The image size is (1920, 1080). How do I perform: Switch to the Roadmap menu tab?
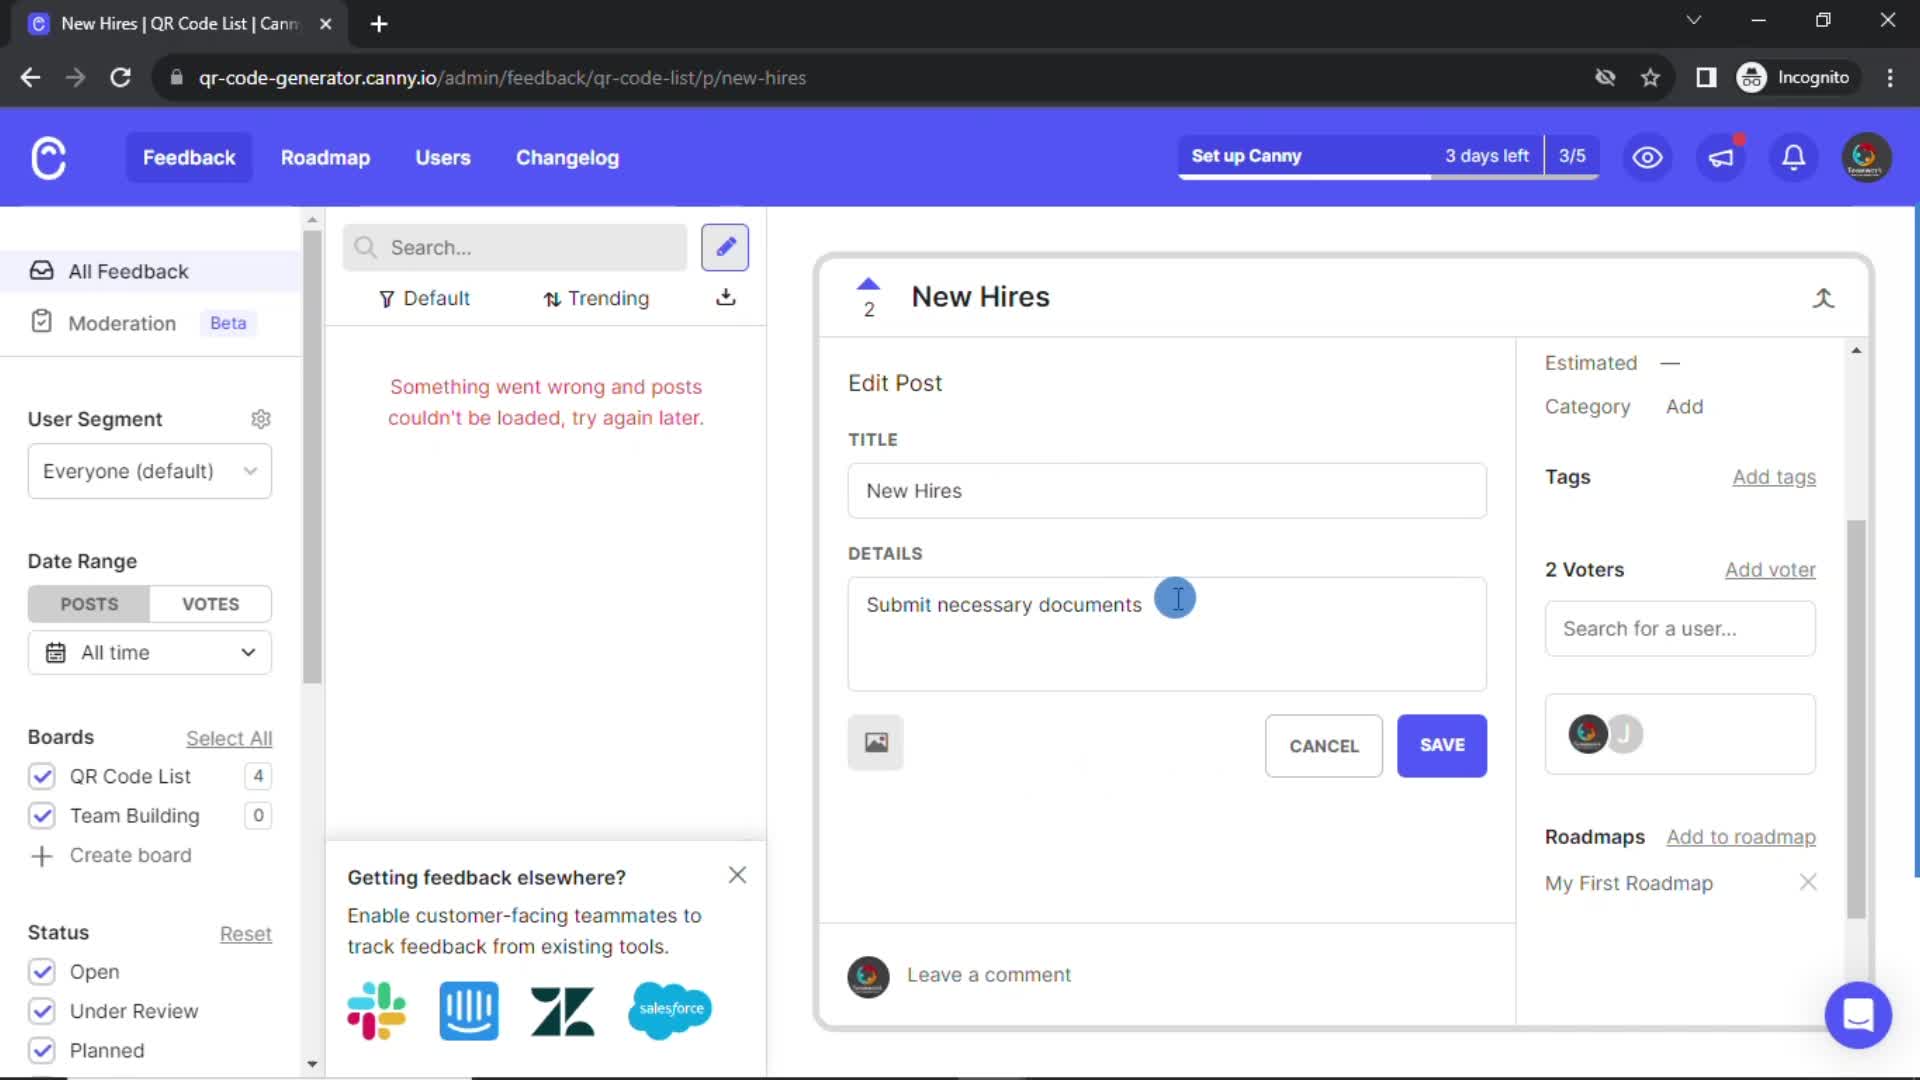click(326, 157)
